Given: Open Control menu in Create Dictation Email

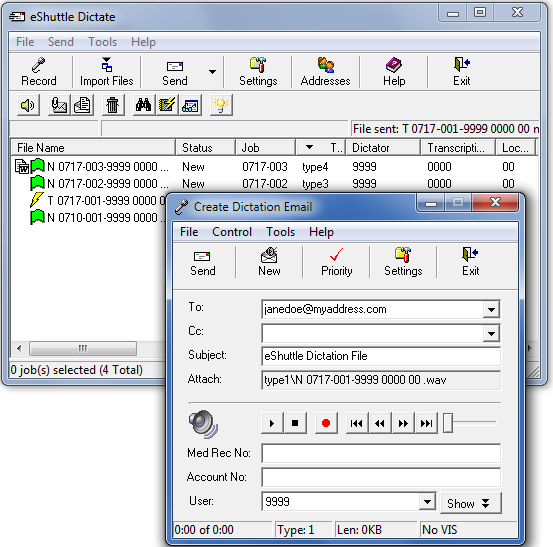Looking at the screenshot, I should coord(232,232).
